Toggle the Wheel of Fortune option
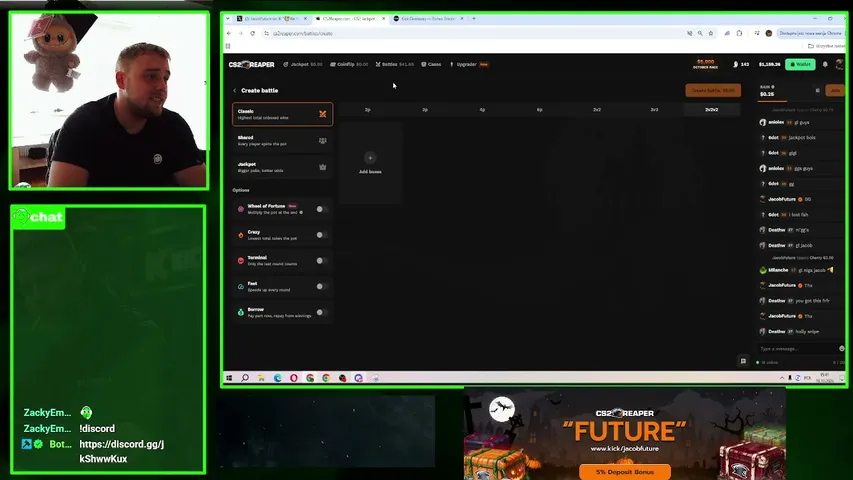The width and height of the screenshot is (853, 480). point(322,209)
